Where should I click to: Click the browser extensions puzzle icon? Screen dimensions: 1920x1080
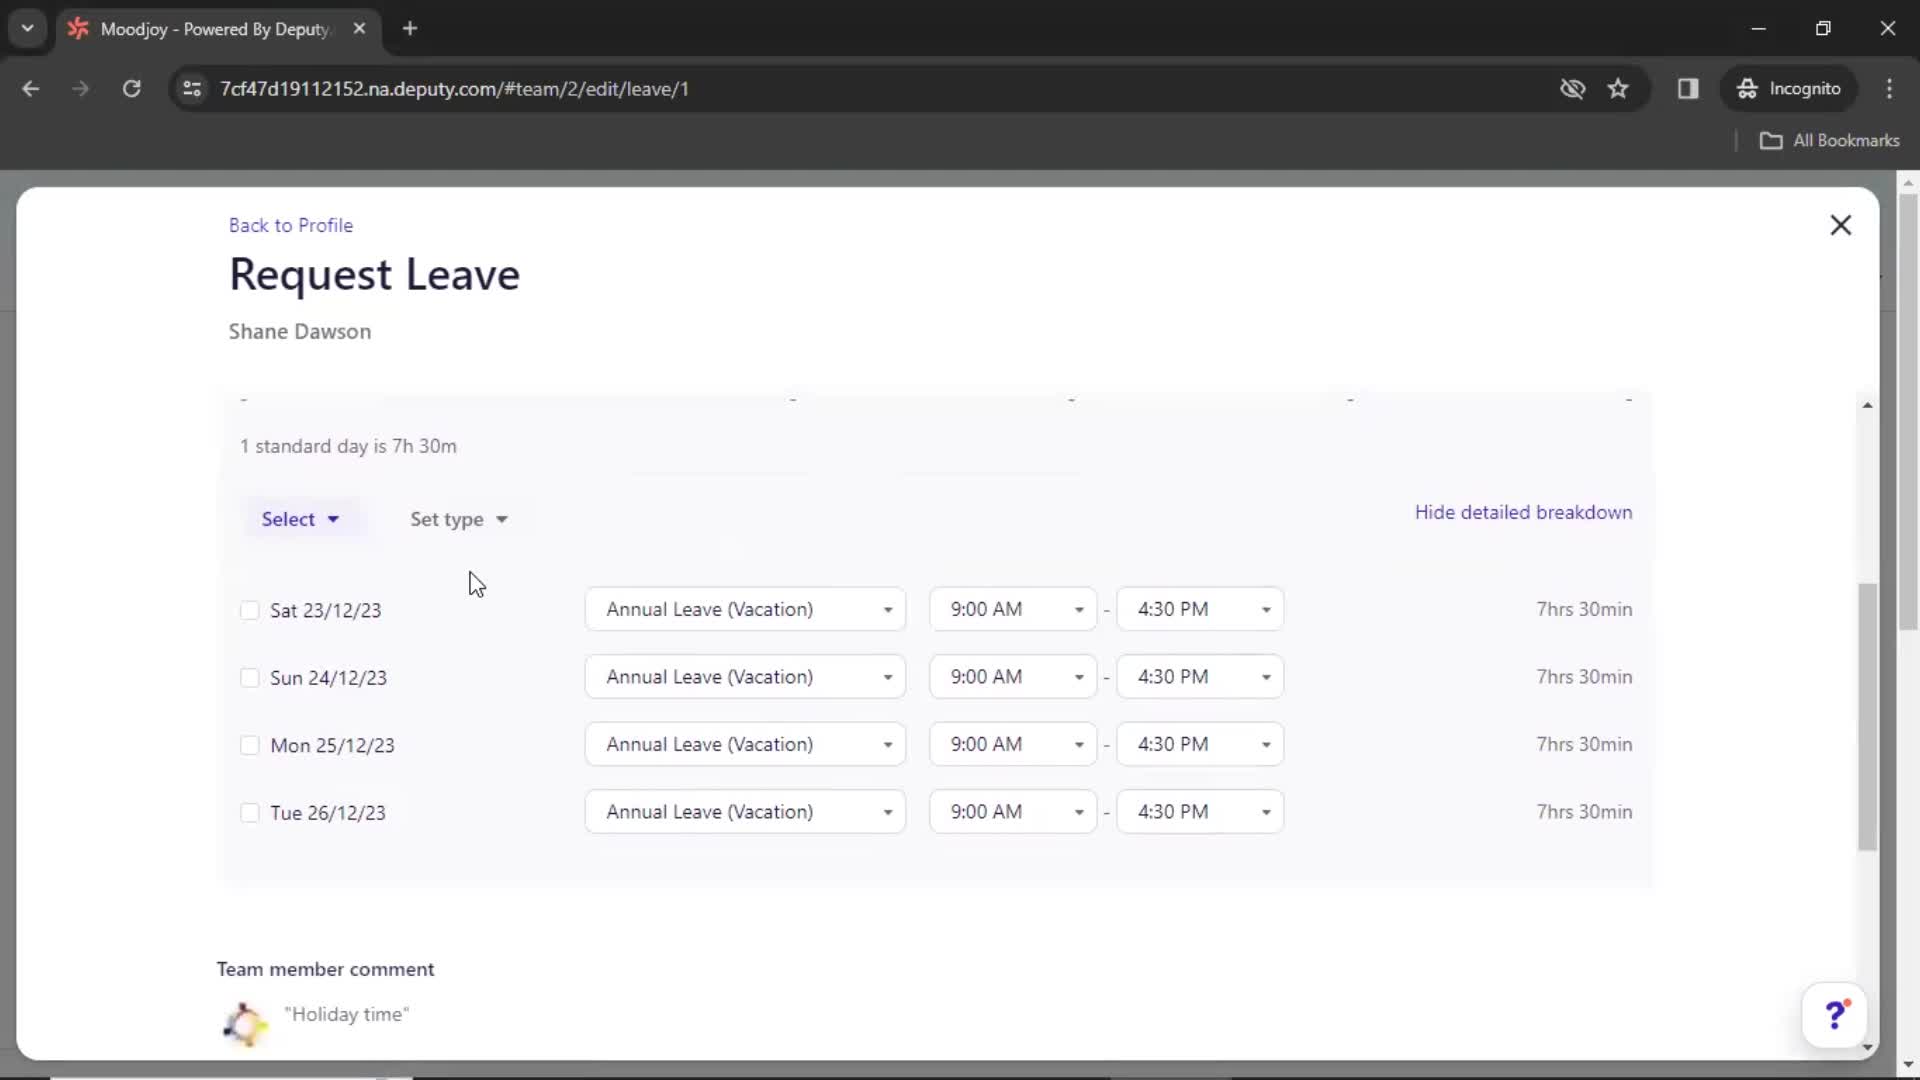click(x=1689, y=88)
